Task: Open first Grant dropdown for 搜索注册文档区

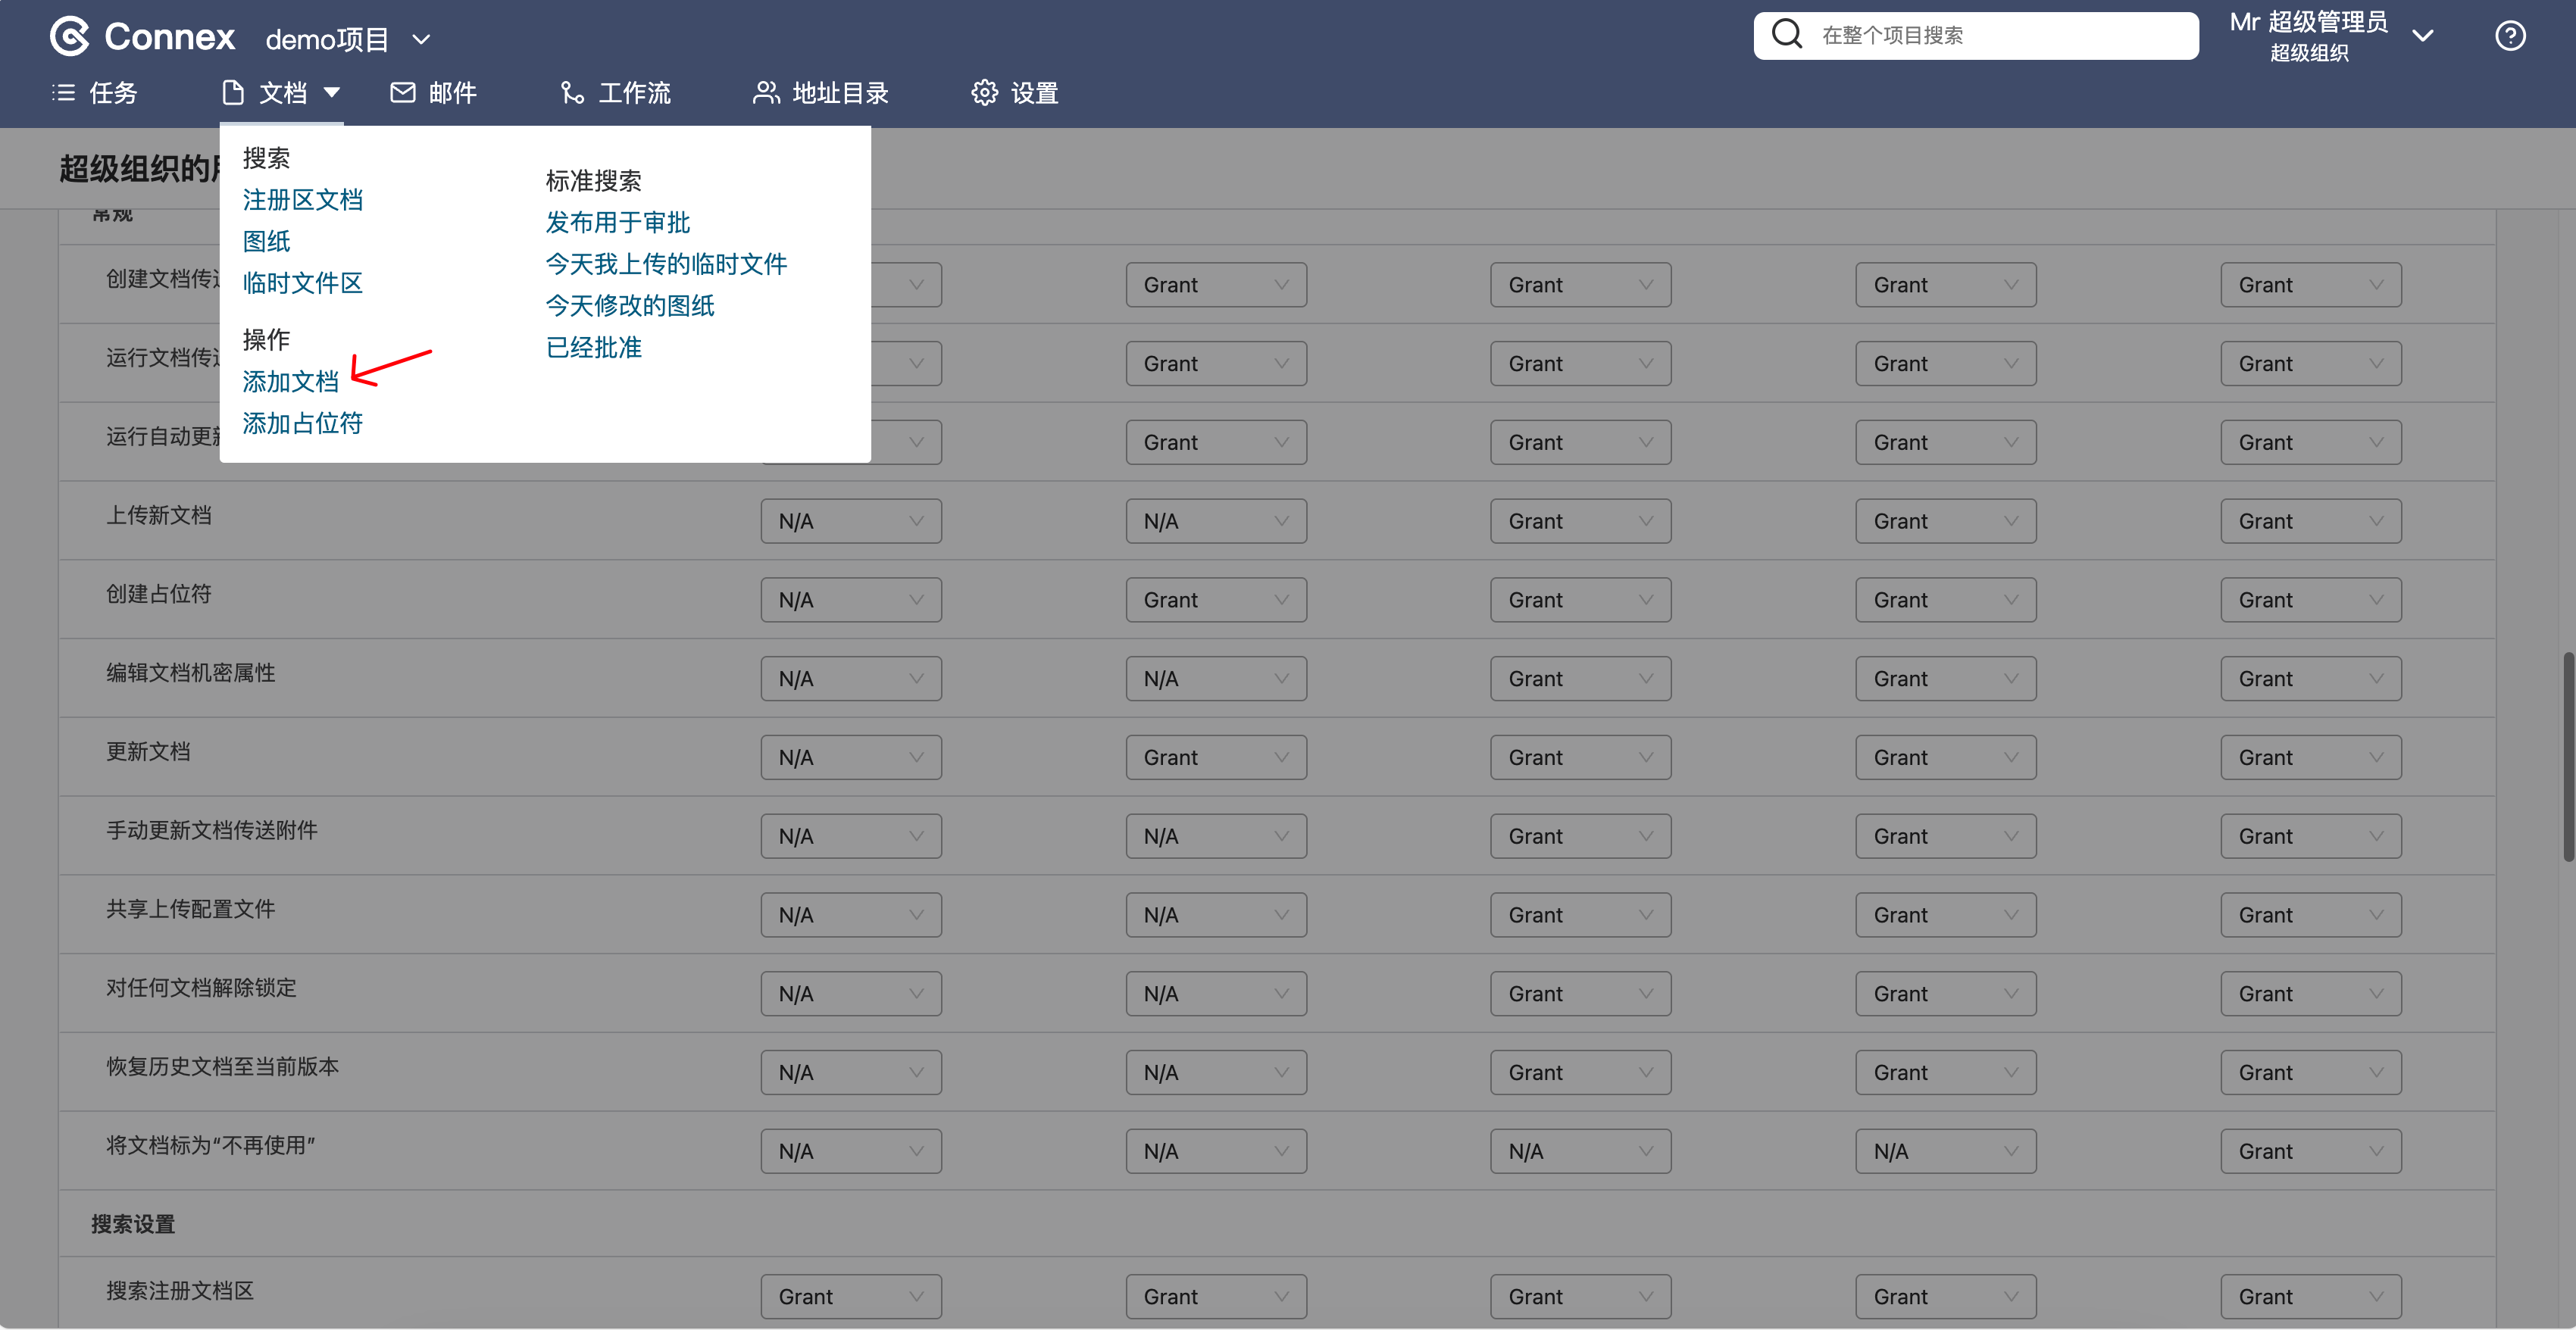Action: 850,1296
